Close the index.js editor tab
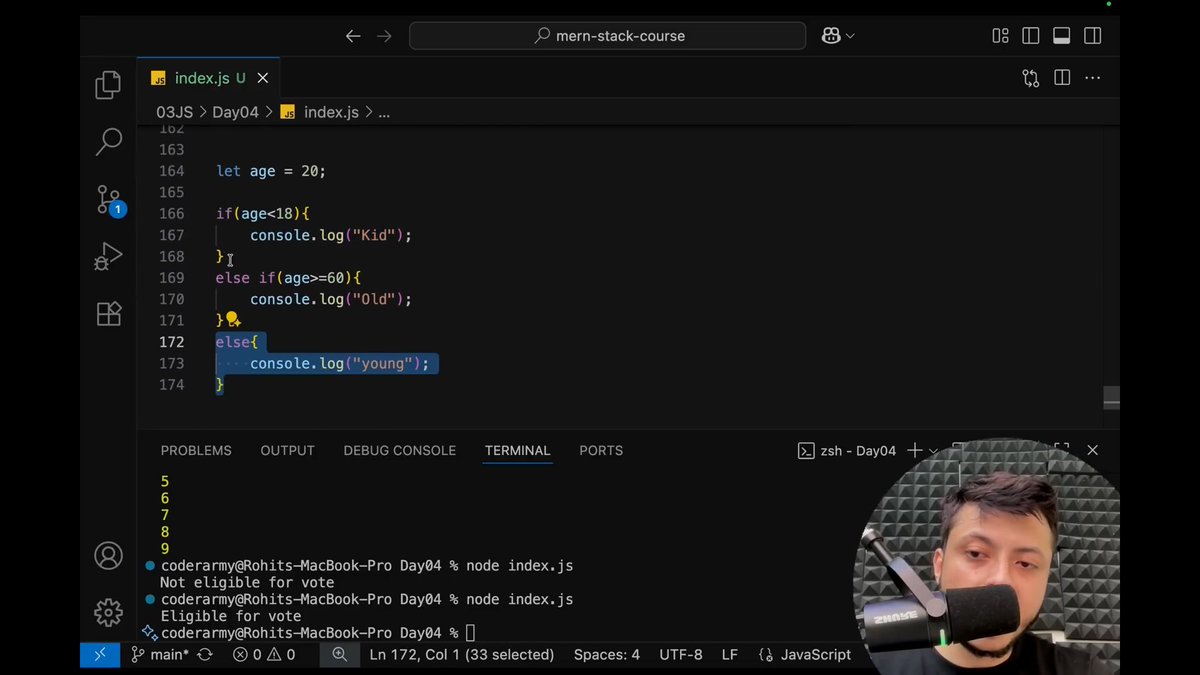This screenshot has height=675, width=1200. (263, 78)
